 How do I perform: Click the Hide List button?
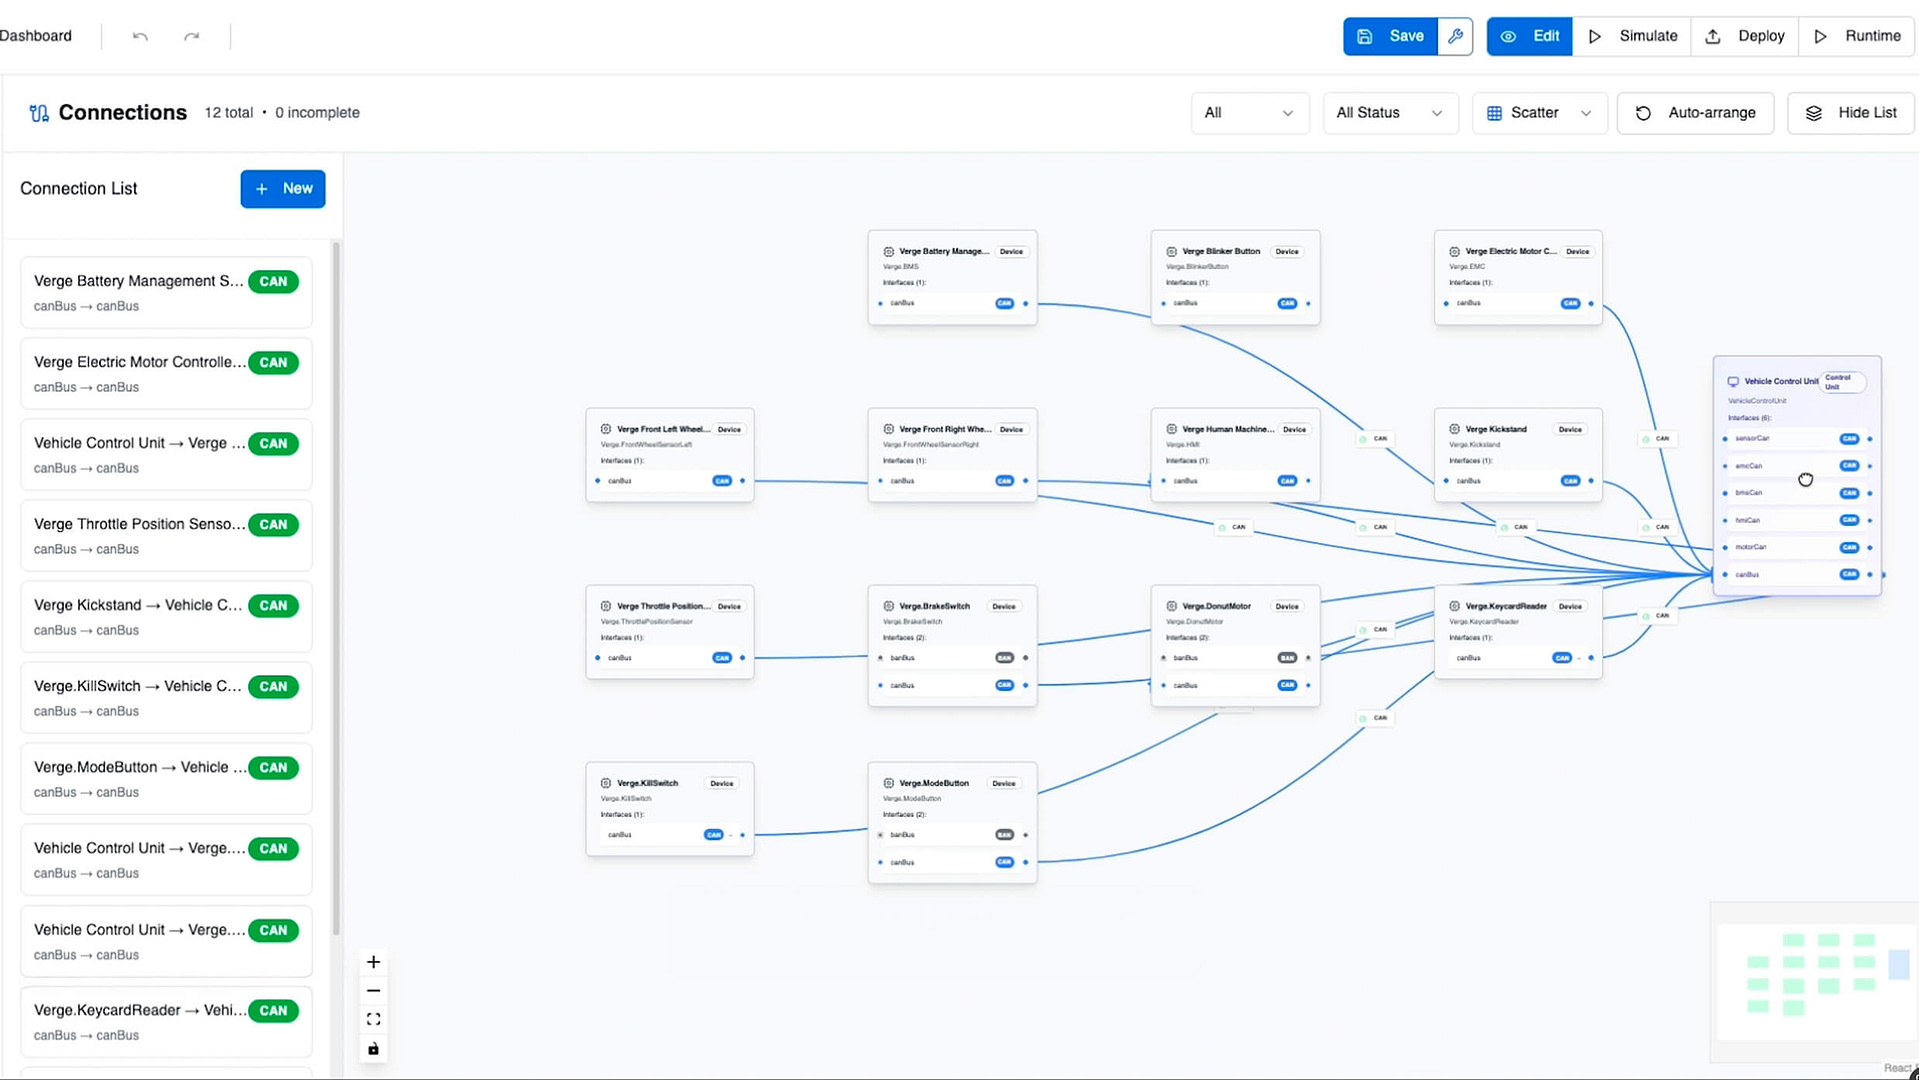pos(1851,113)
